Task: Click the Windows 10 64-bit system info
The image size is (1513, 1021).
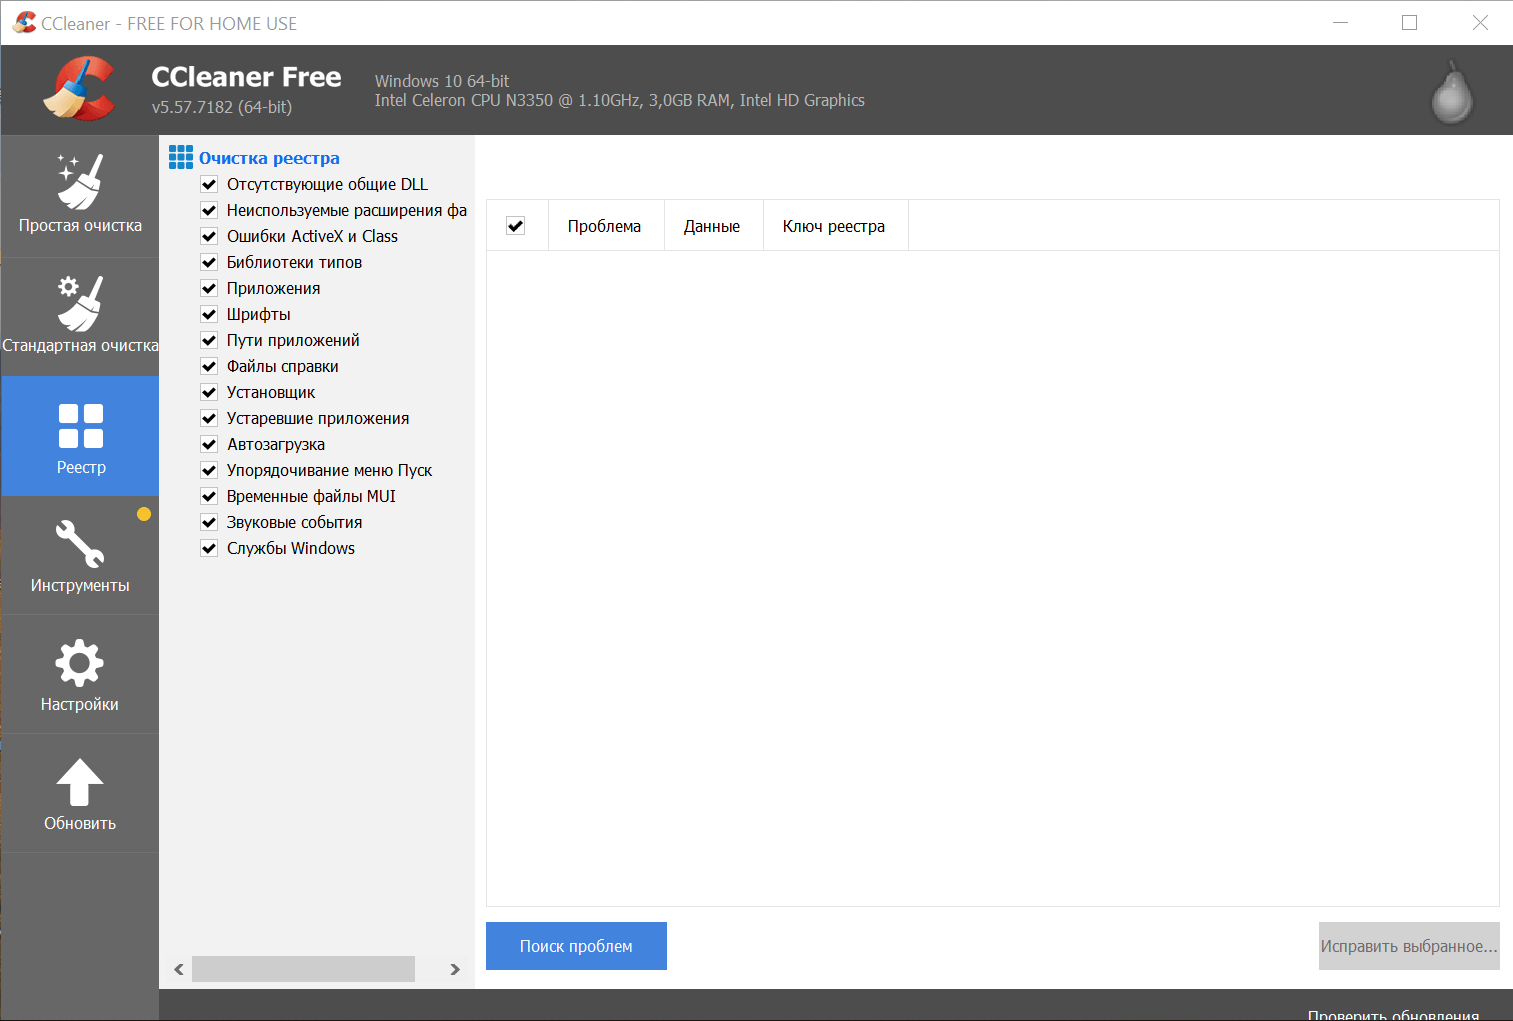Action: (x=442, y=81)
